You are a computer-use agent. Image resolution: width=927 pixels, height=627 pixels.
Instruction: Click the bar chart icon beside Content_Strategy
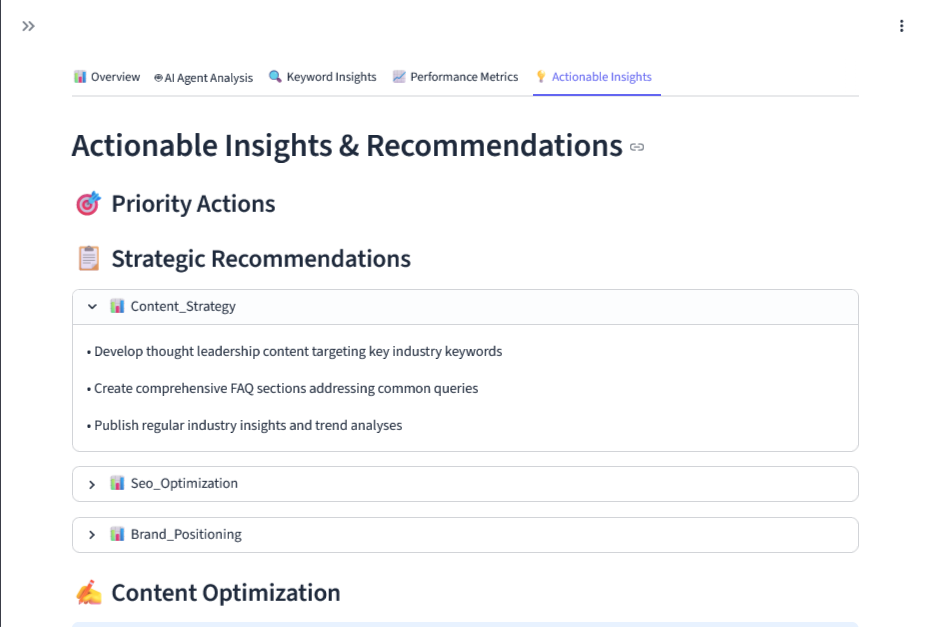117,306
